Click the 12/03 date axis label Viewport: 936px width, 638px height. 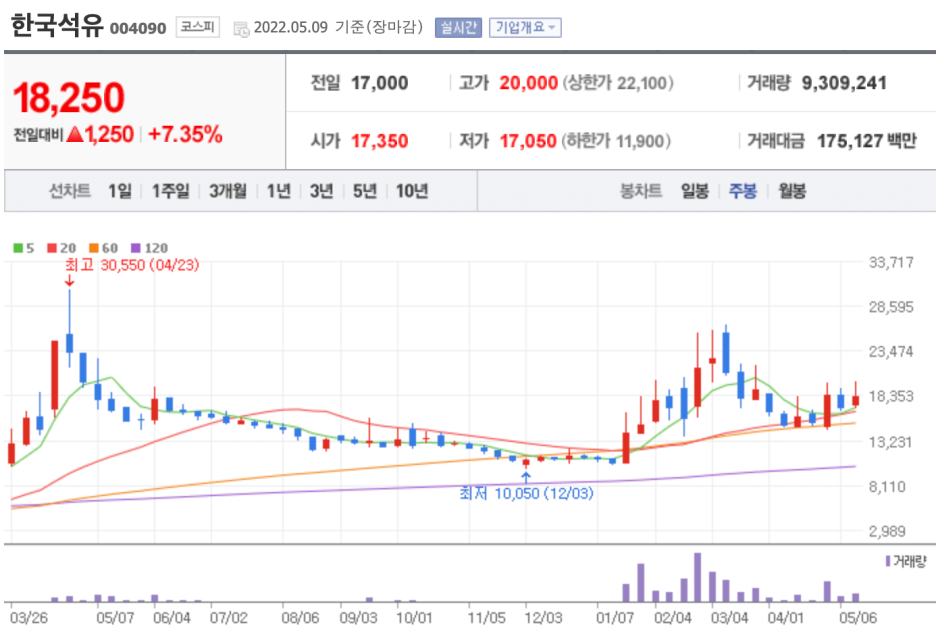point(543,618)
